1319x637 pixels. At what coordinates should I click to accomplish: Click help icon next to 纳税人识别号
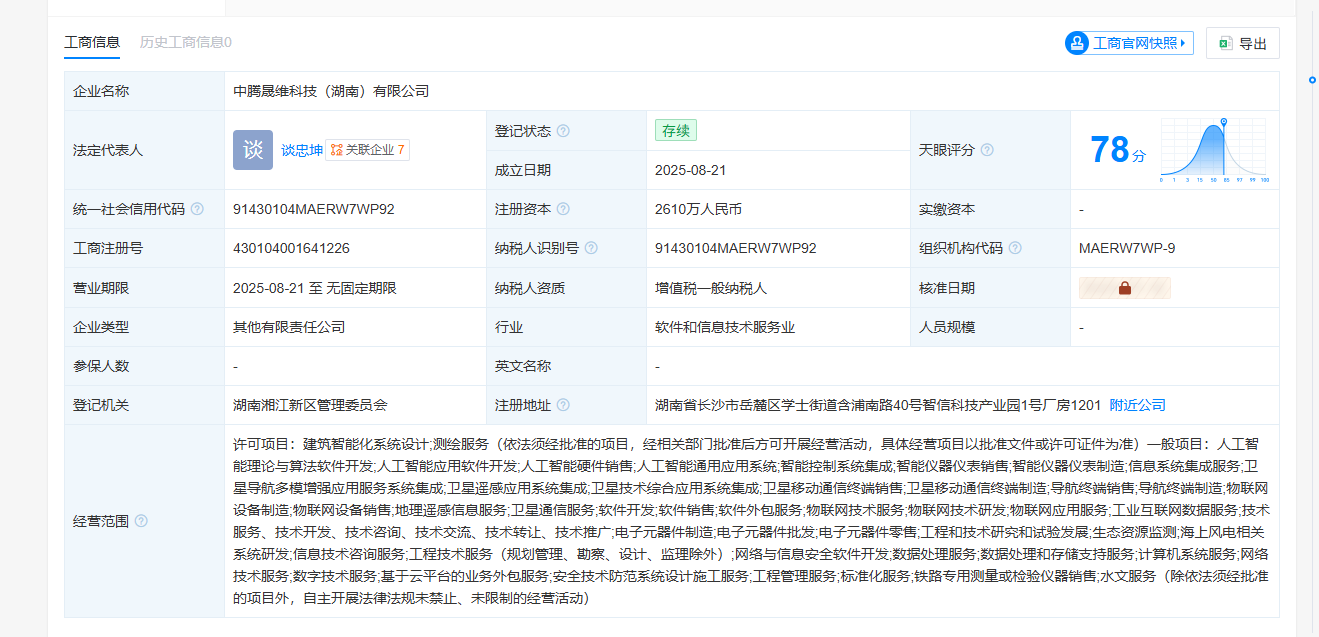591,248
